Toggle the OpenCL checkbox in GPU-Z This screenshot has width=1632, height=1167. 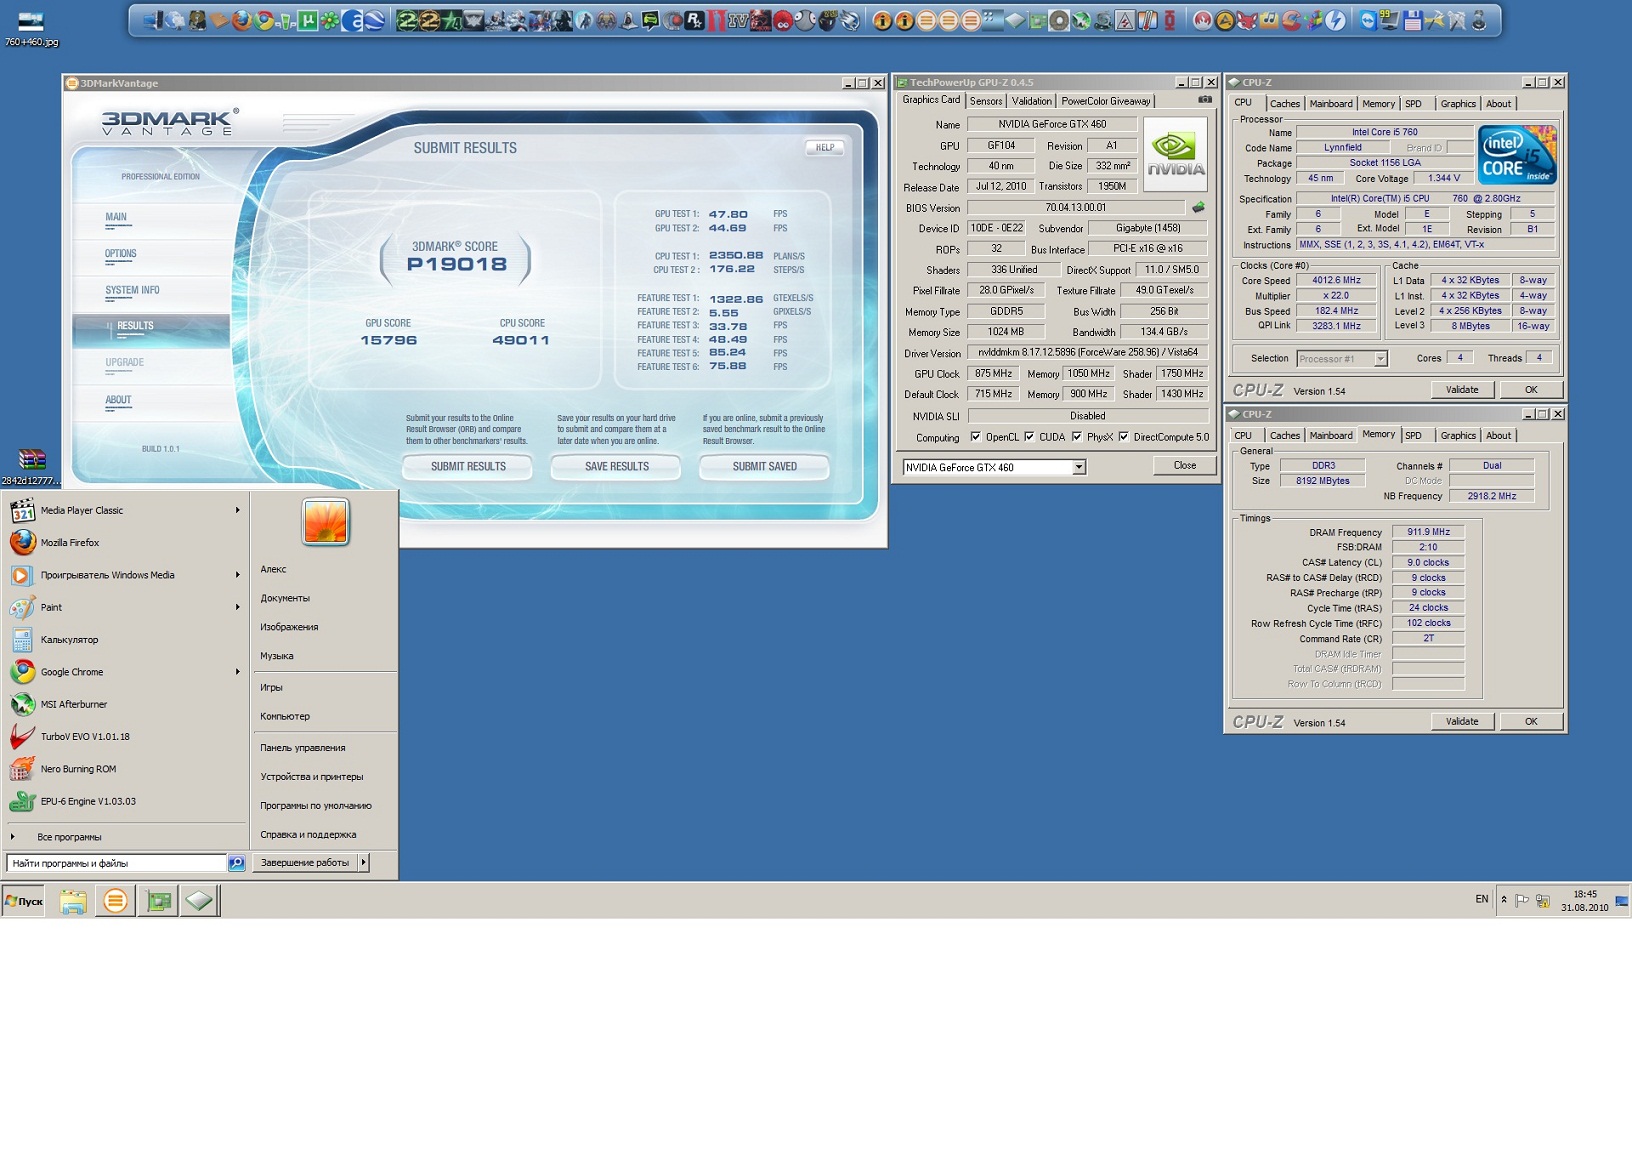pos(976,437)
